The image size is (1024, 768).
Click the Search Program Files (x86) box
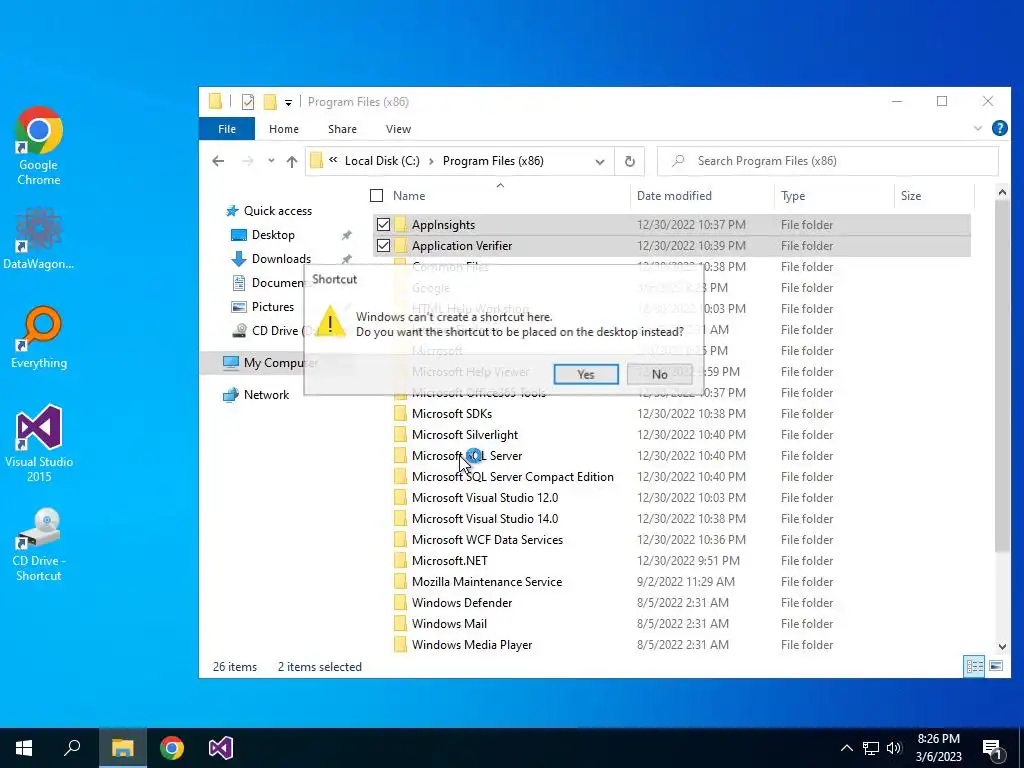click(x=827, y=161)
